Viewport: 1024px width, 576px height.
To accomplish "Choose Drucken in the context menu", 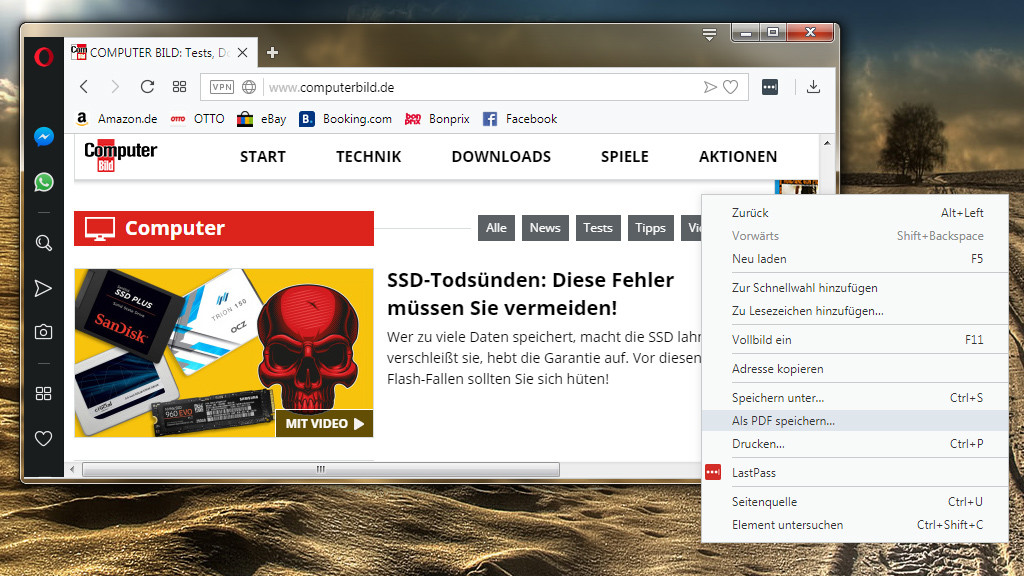I will pyautogui.click(x=855, y=443).
